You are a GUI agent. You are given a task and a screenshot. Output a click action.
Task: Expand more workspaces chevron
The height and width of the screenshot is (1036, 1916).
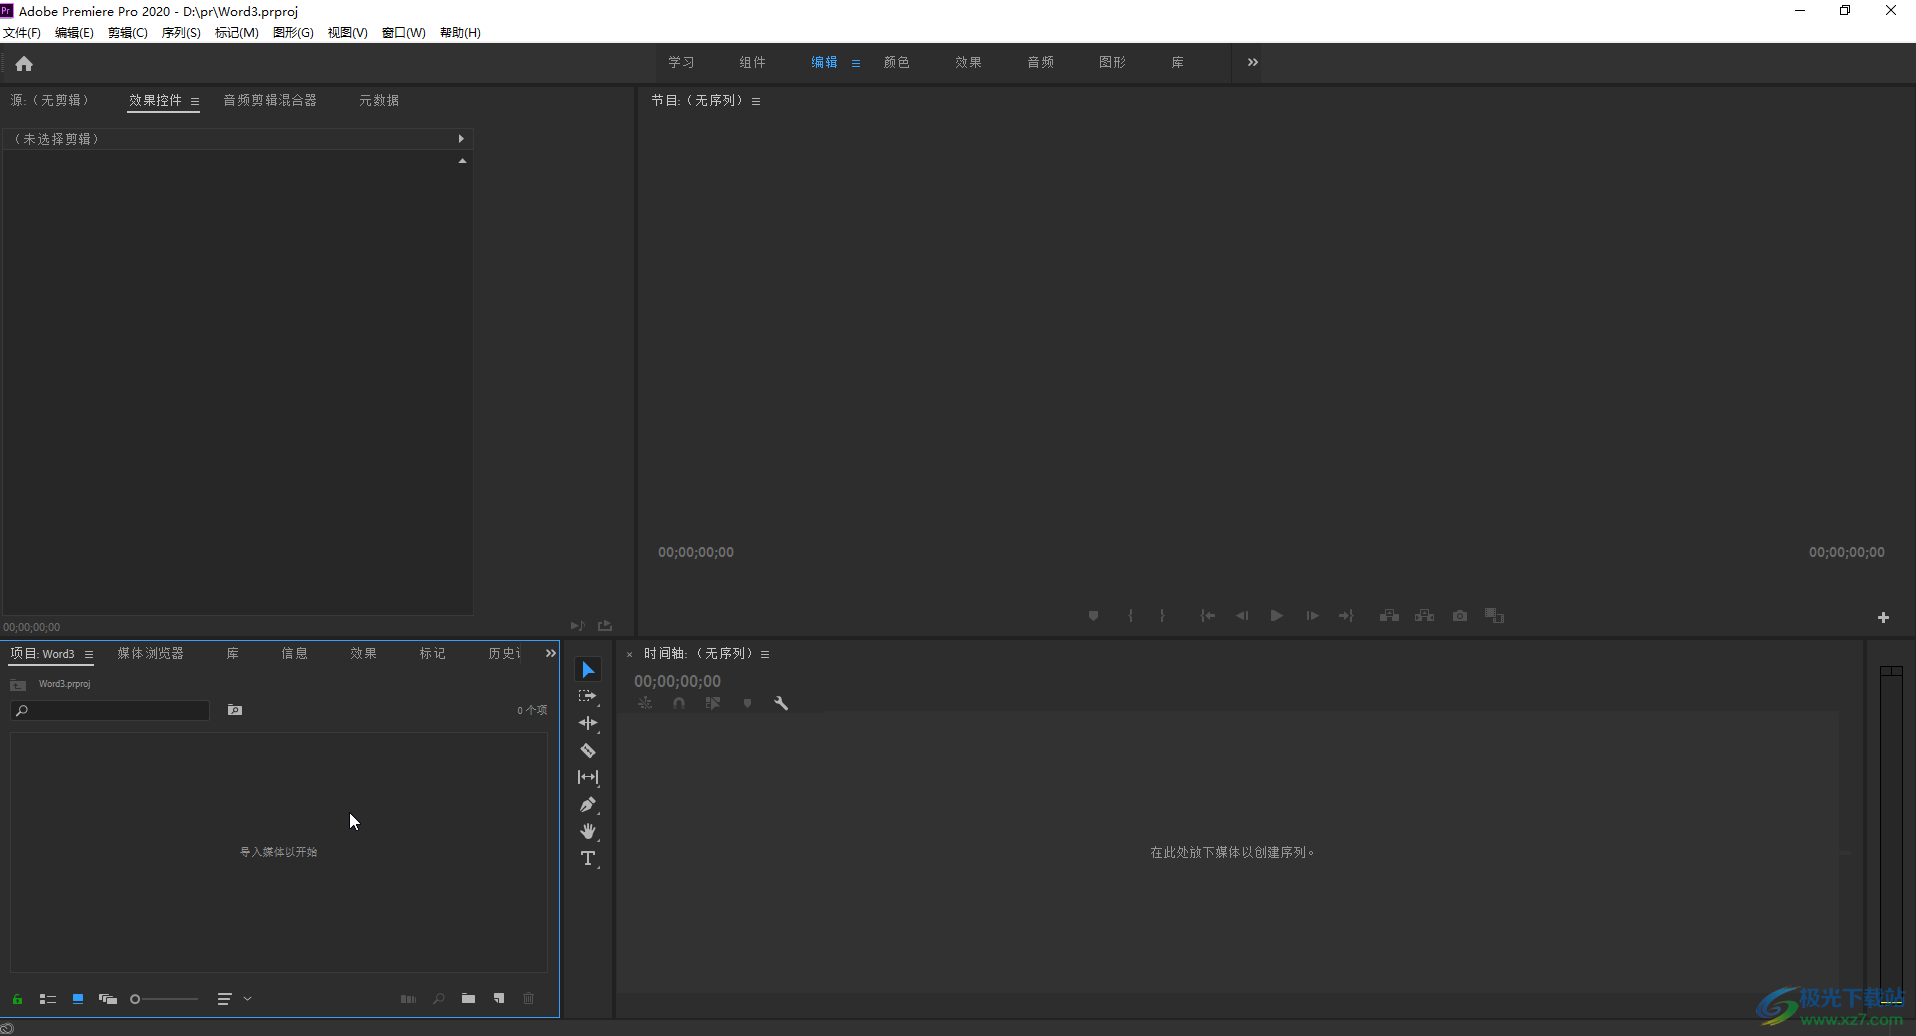(1253, 62)
